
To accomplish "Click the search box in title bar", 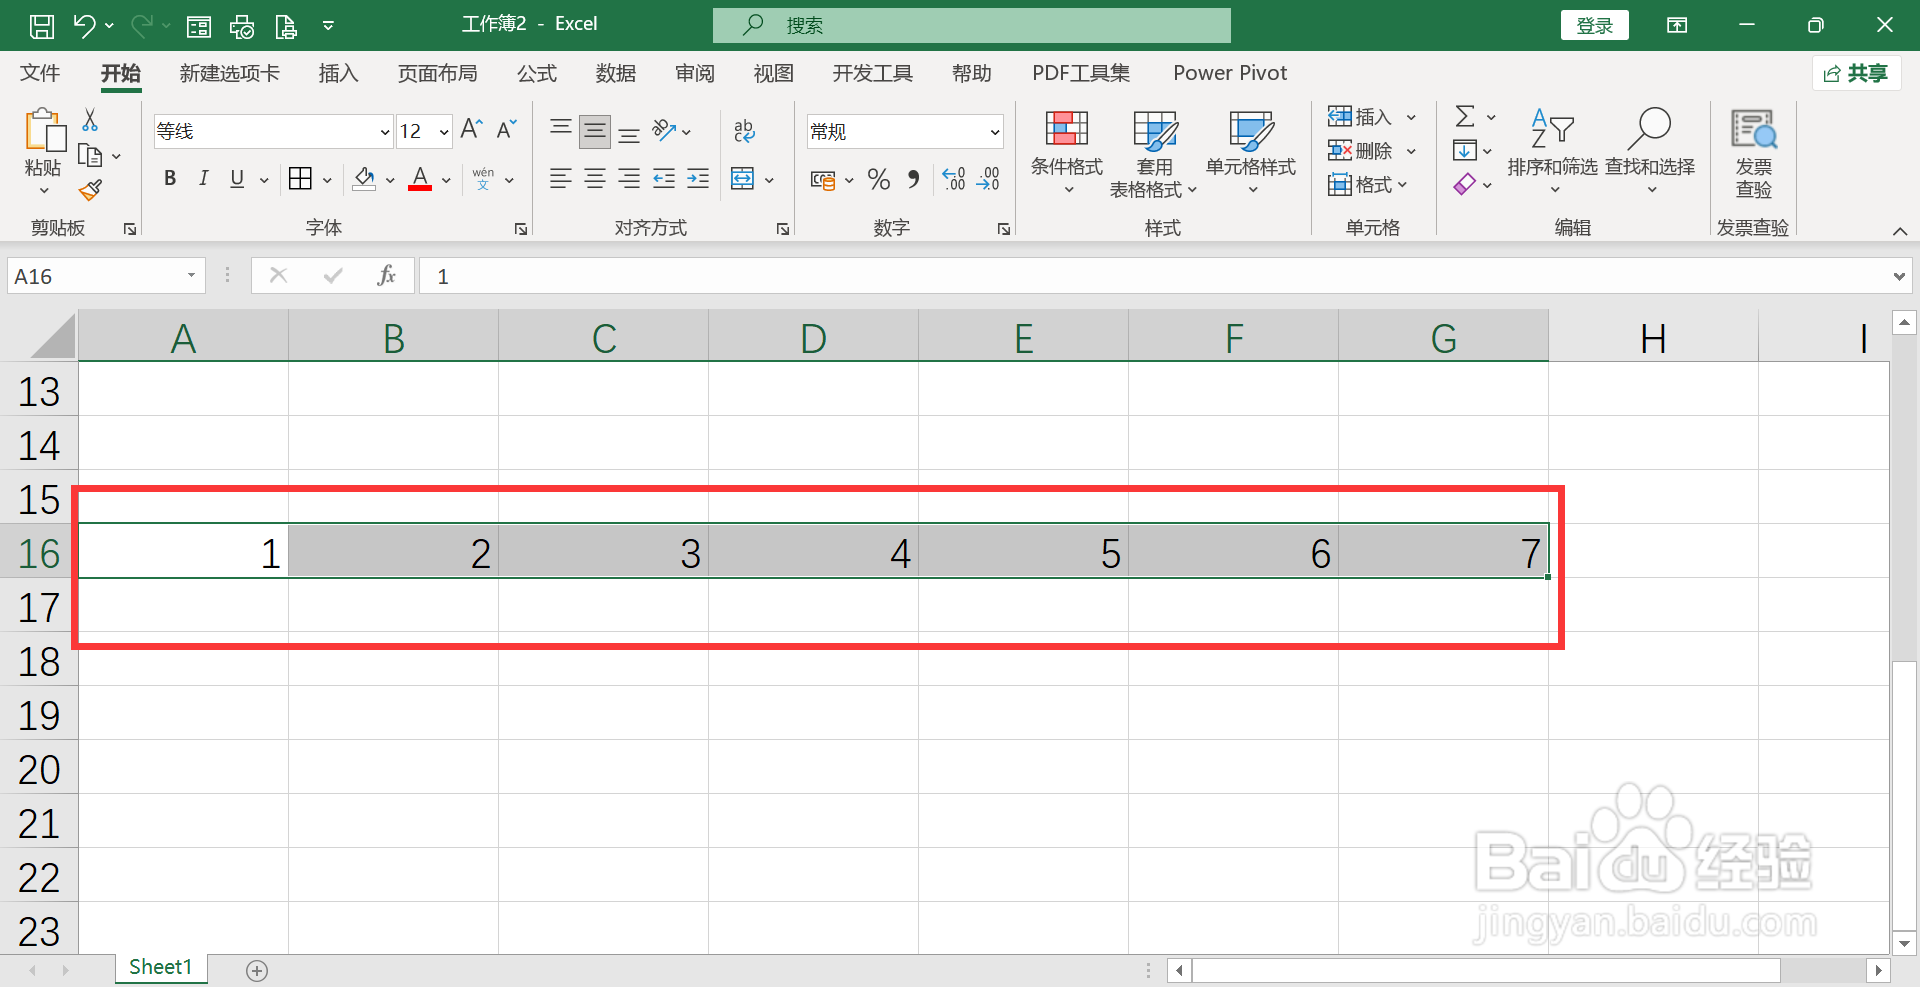I will [x=972, y=25].
